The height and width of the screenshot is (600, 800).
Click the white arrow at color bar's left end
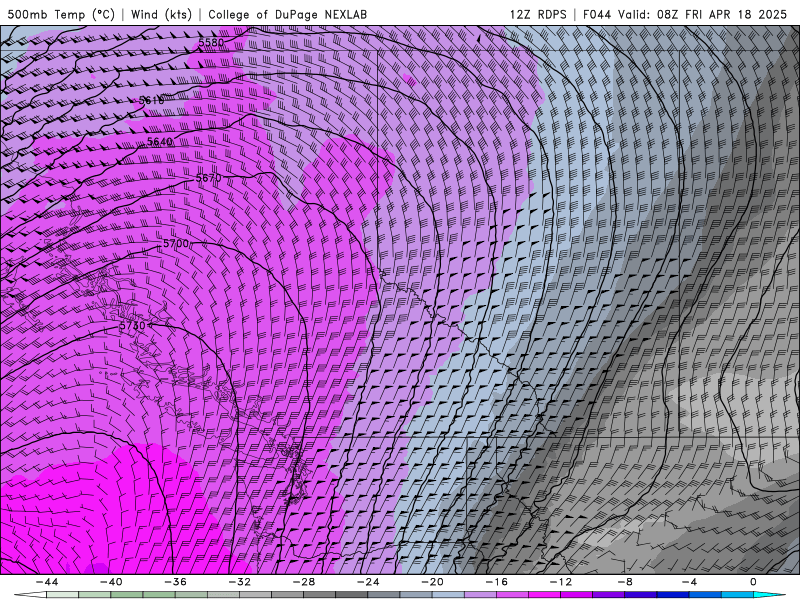coord(30,595)
